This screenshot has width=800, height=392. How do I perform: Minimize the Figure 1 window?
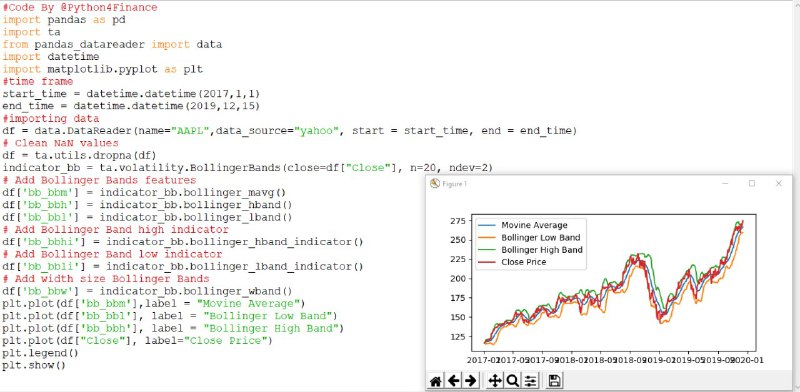[x=725, y=184]
